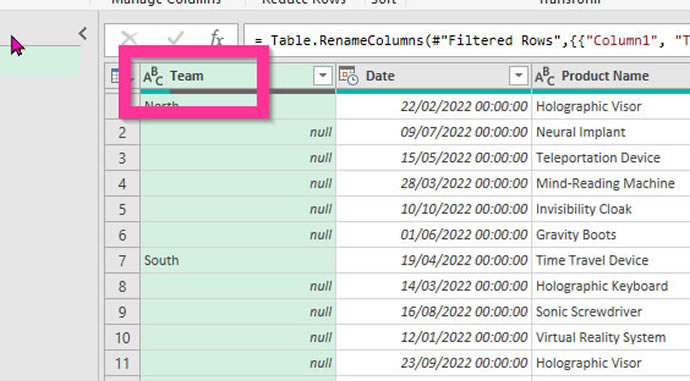Select row number 4
Image resolution: width=690 pixels, height=381 pixels.
122,183
